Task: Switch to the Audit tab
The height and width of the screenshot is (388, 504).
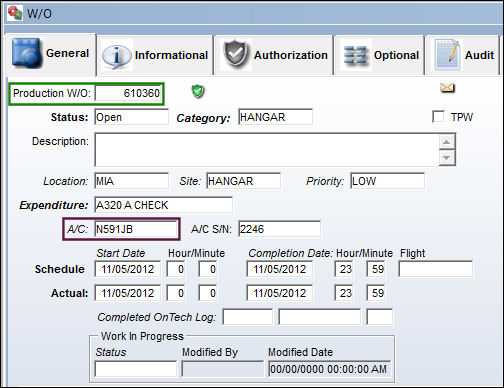Action: click(x=463, y=55)
